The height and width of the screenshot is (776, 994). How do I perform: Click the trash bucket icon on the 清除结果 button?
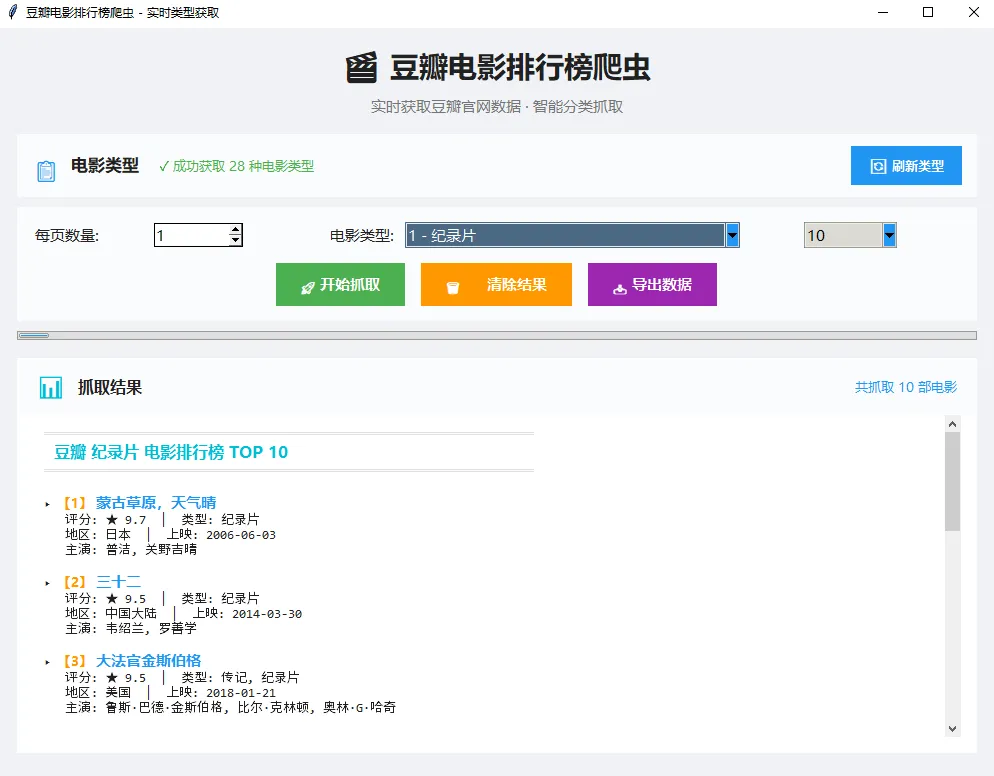point(453,288)
